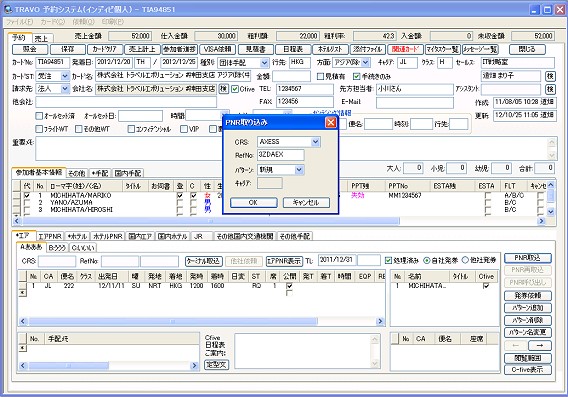Open the 印刷 menu

113,22
